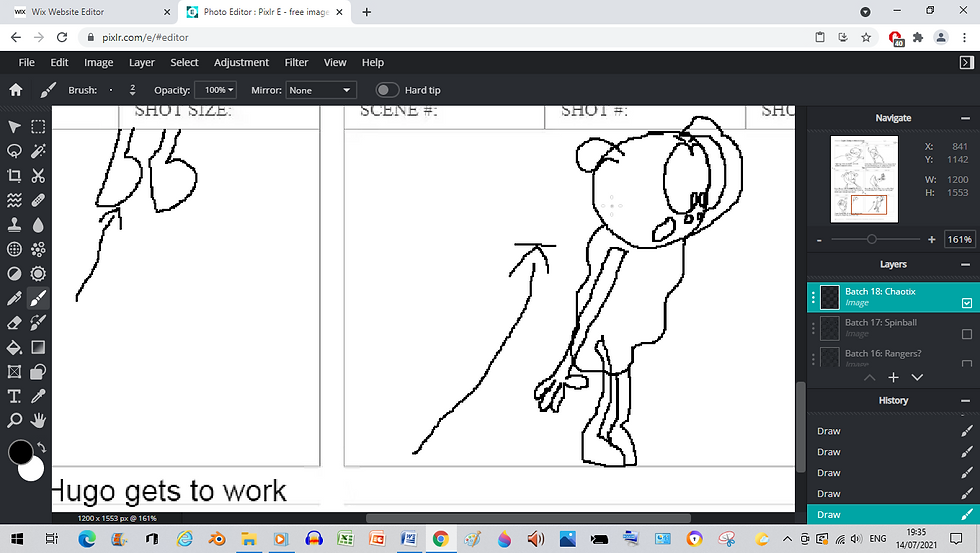The image size is (980, 553).
Task: Click the navigator zoom slider handle
Action: click(871, 239)
